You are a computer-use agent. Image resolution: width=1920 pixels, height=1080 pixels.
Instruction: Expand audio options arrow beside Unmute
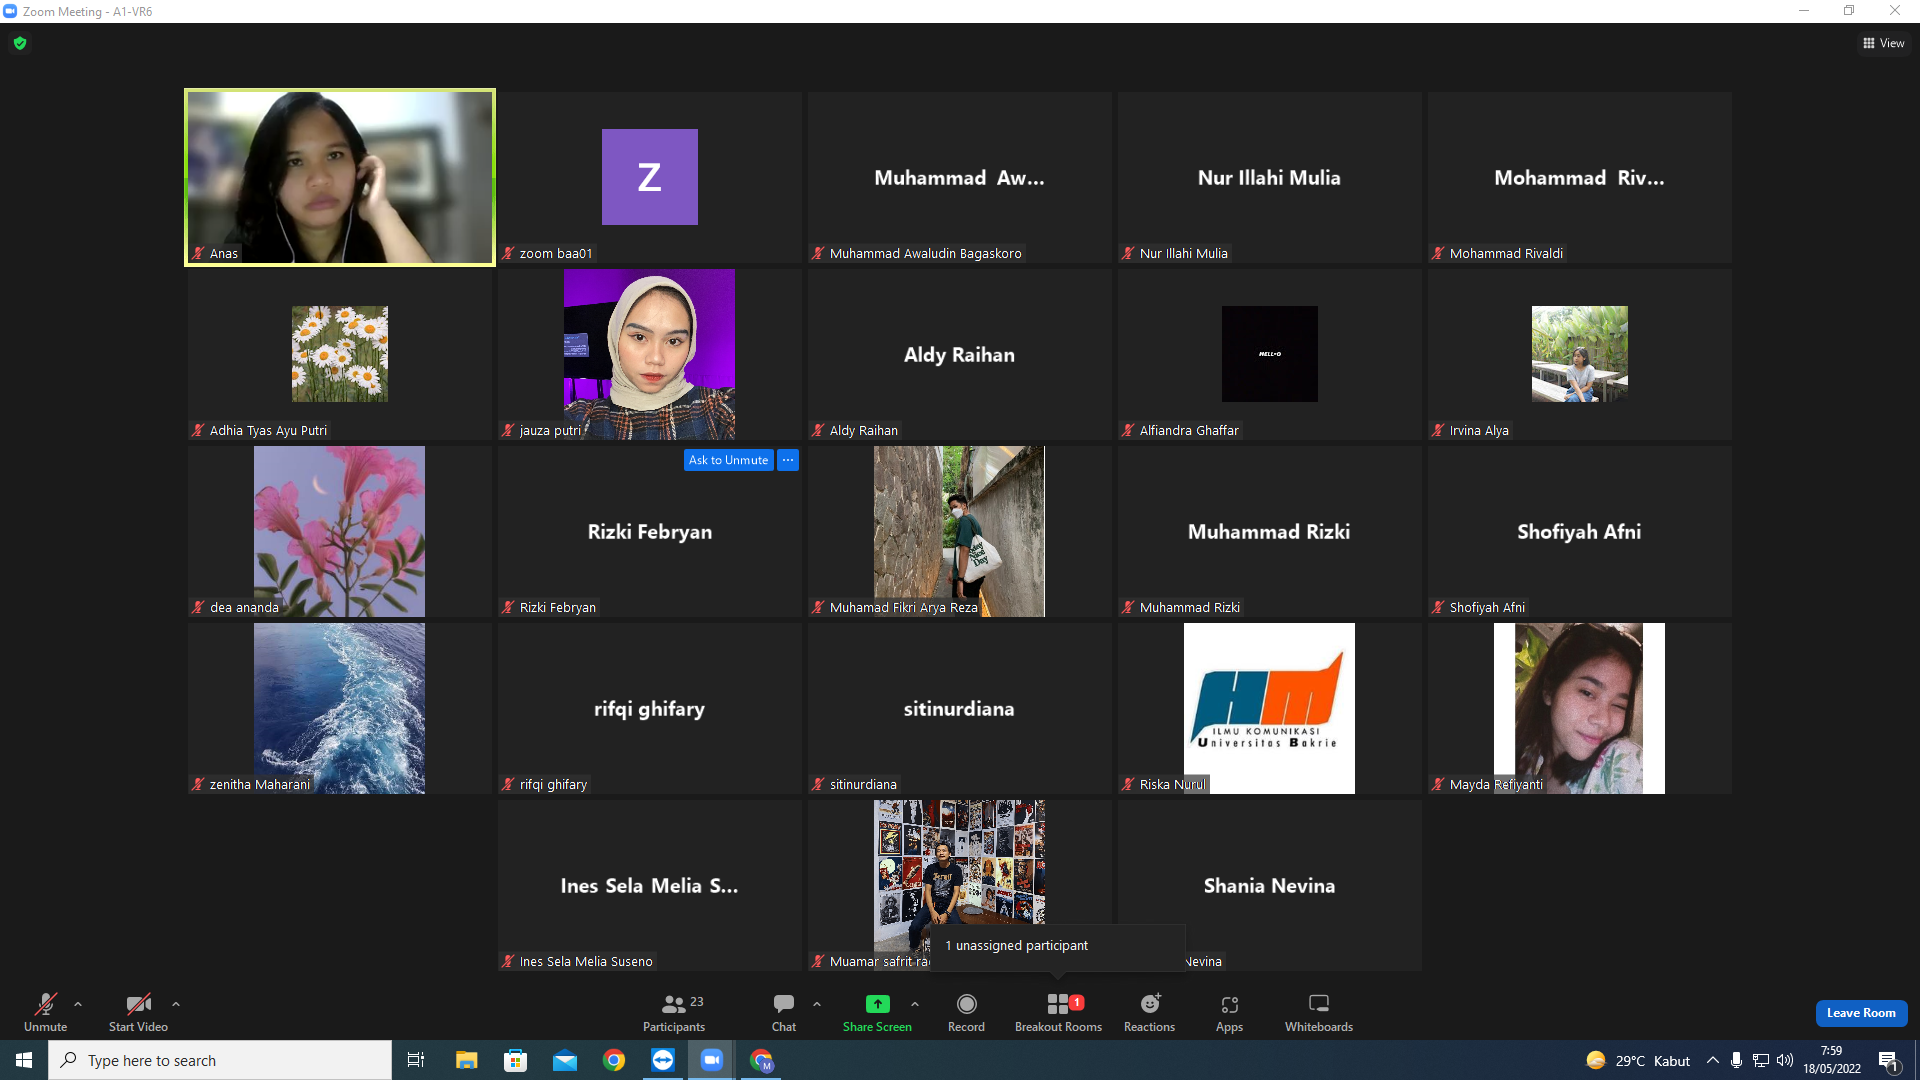point(78,1004)
